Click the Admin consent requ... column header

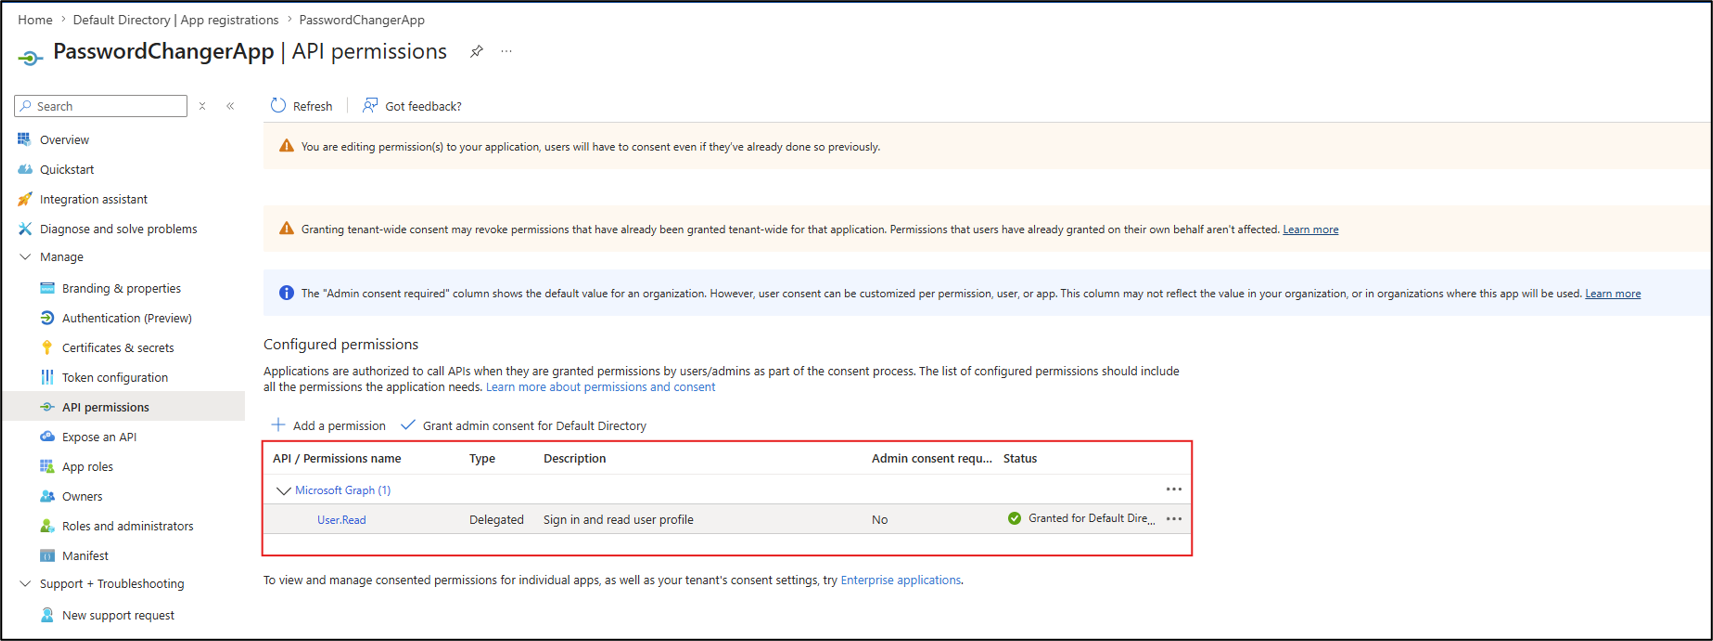pos(931,459)
